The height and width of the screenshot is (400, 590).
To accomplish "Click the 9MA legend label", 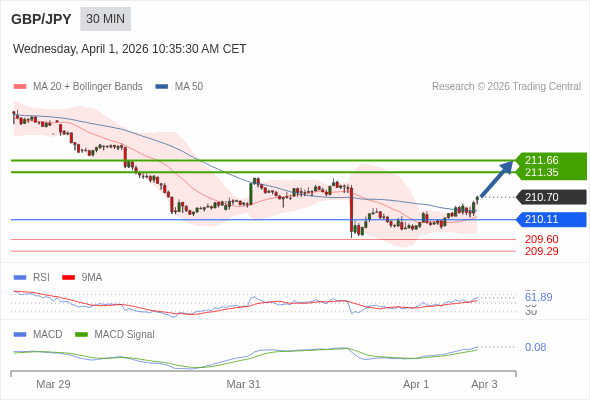I will pos(92,278).
